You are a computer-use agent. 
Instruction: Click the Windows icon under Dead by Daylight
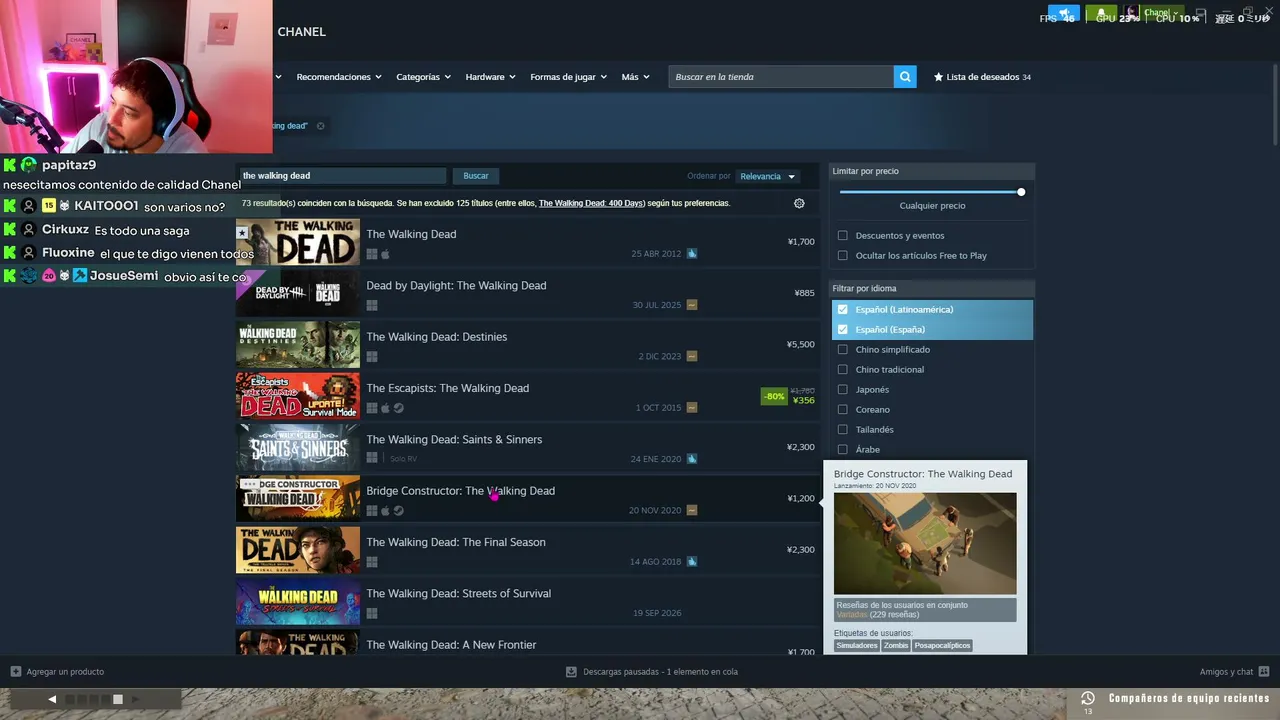[x=372, y=306]
